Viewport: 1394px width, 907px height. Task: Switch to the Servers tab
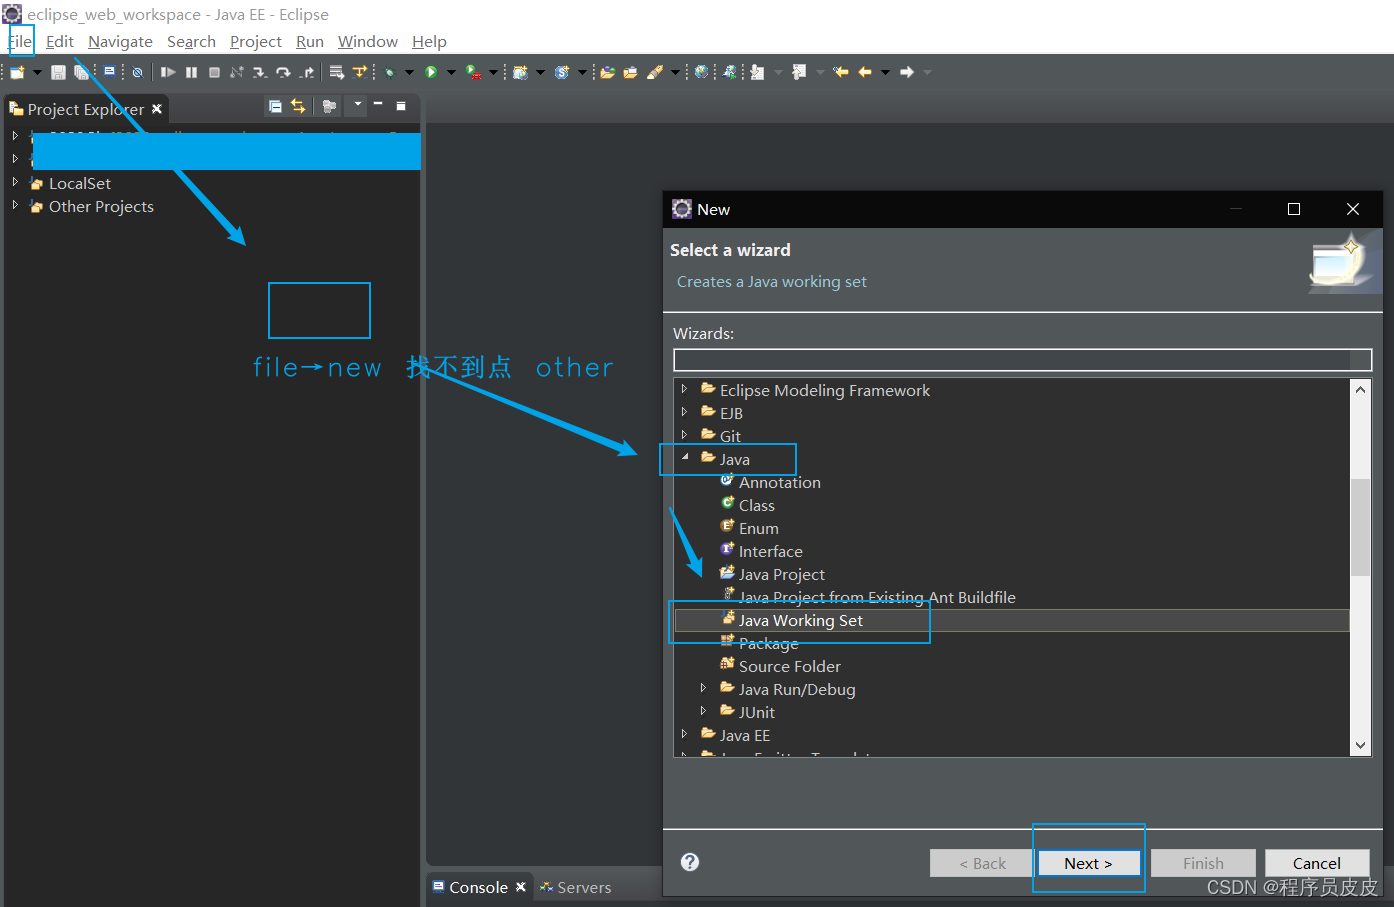click(584, 886)
